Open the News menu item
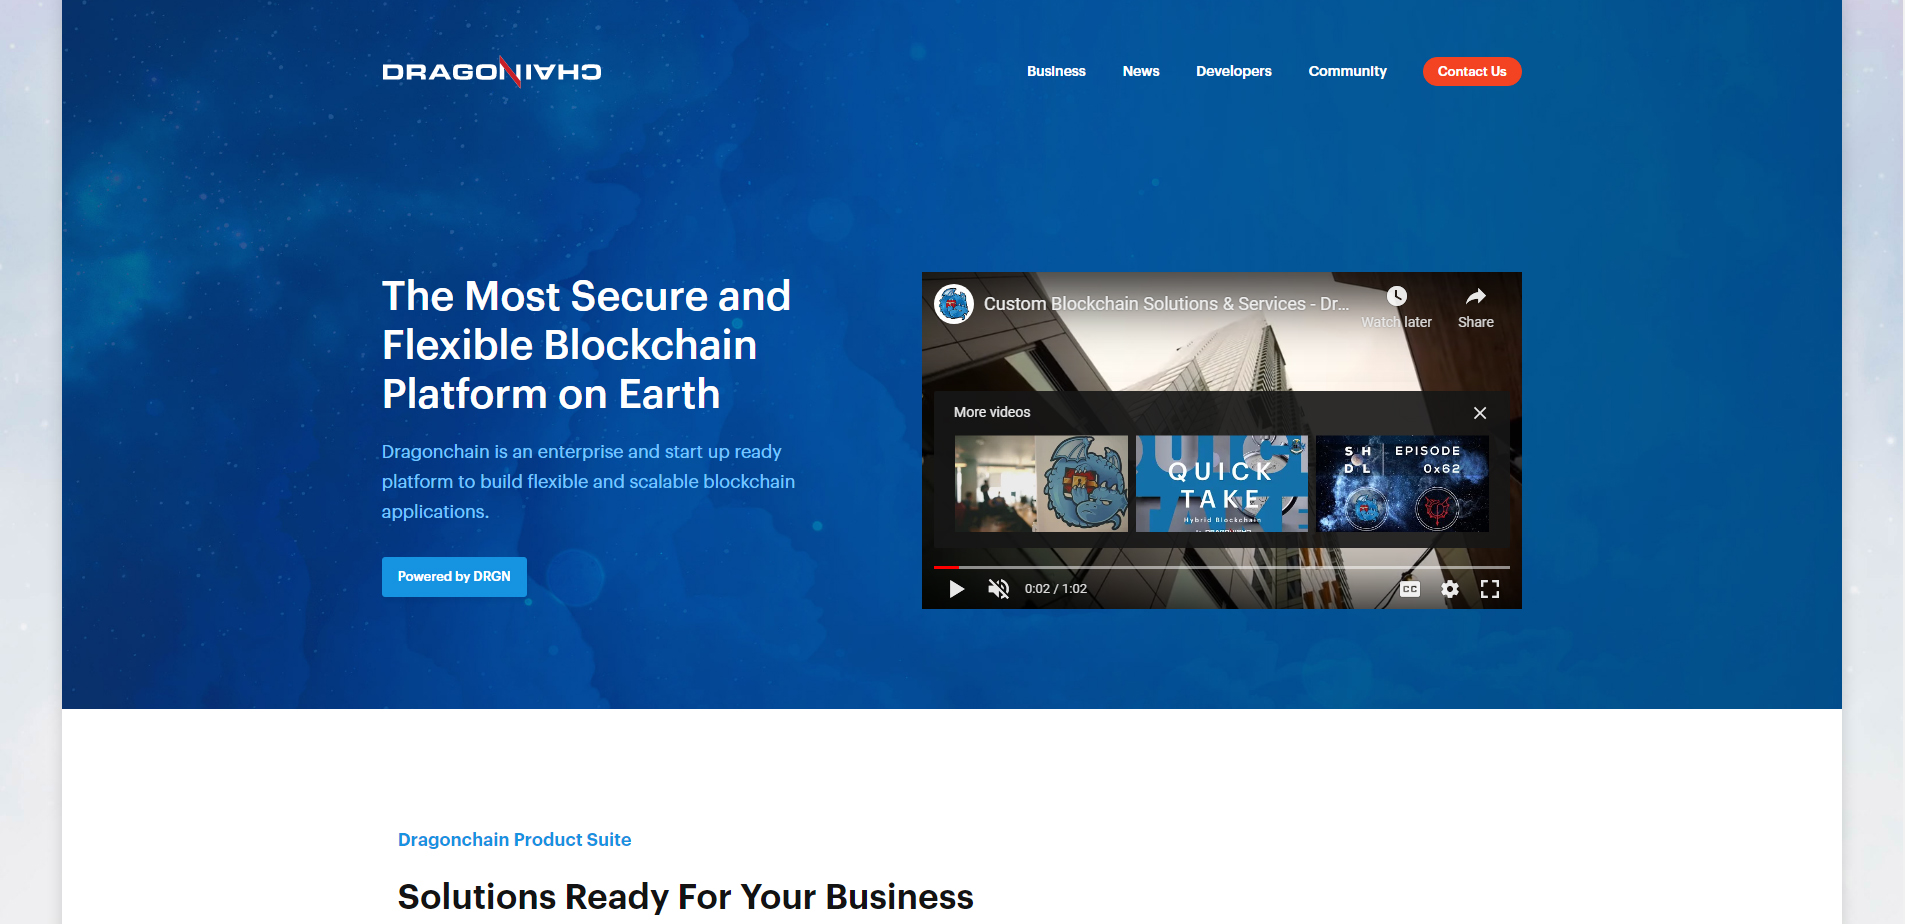The width and height of the screenshot is (1905, 924). (1141, 71)
